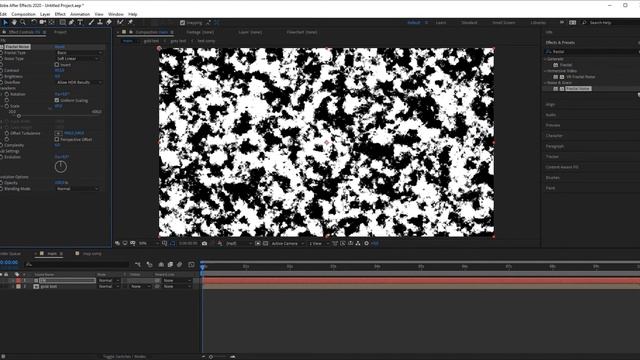Switch to the Libraries workspace
This screenshot has height=360, width=640.
(x=538, y=22)
